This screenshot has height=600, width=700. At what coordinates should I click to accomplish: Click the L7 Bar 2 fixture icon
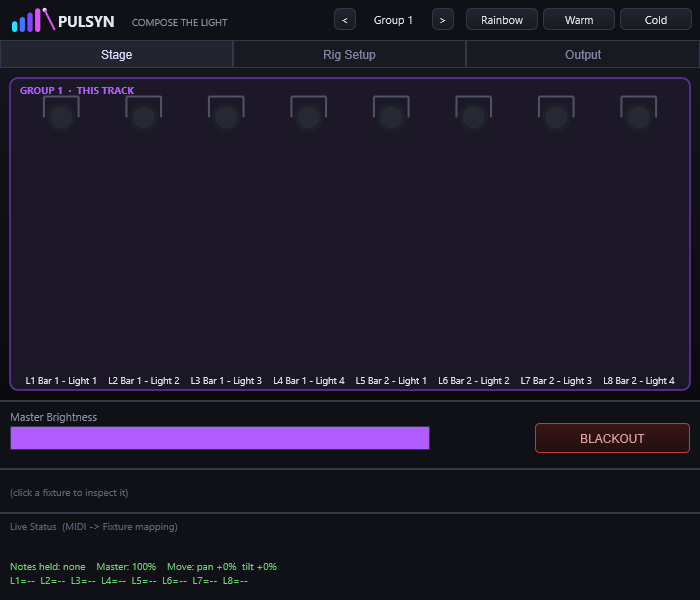(556, 113)
